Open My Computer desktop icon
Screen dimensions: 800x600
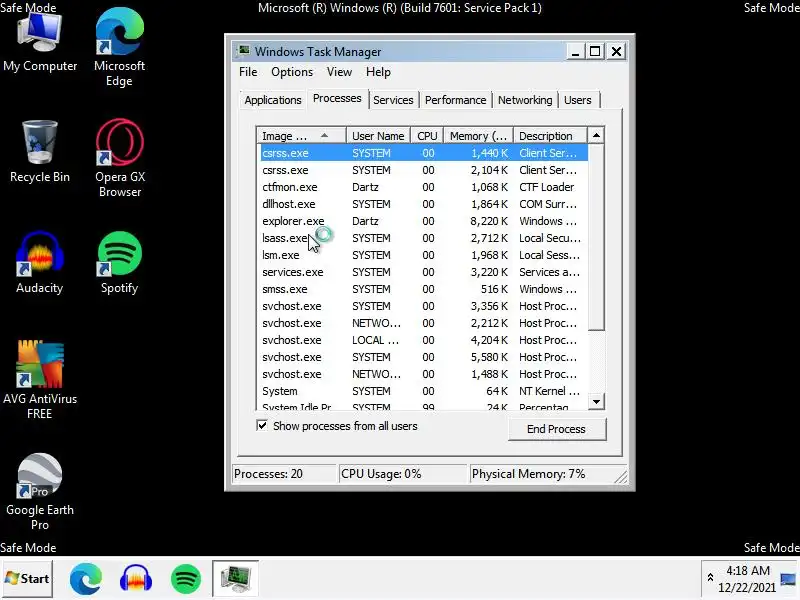40,41
